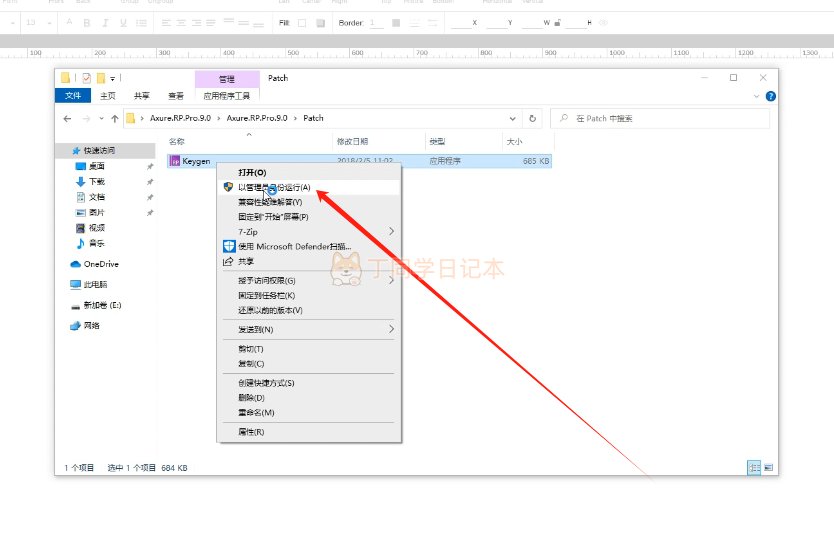Open OneDrive in the navigation pane
This screenshot has width=834, height=550.
point(100,264)
